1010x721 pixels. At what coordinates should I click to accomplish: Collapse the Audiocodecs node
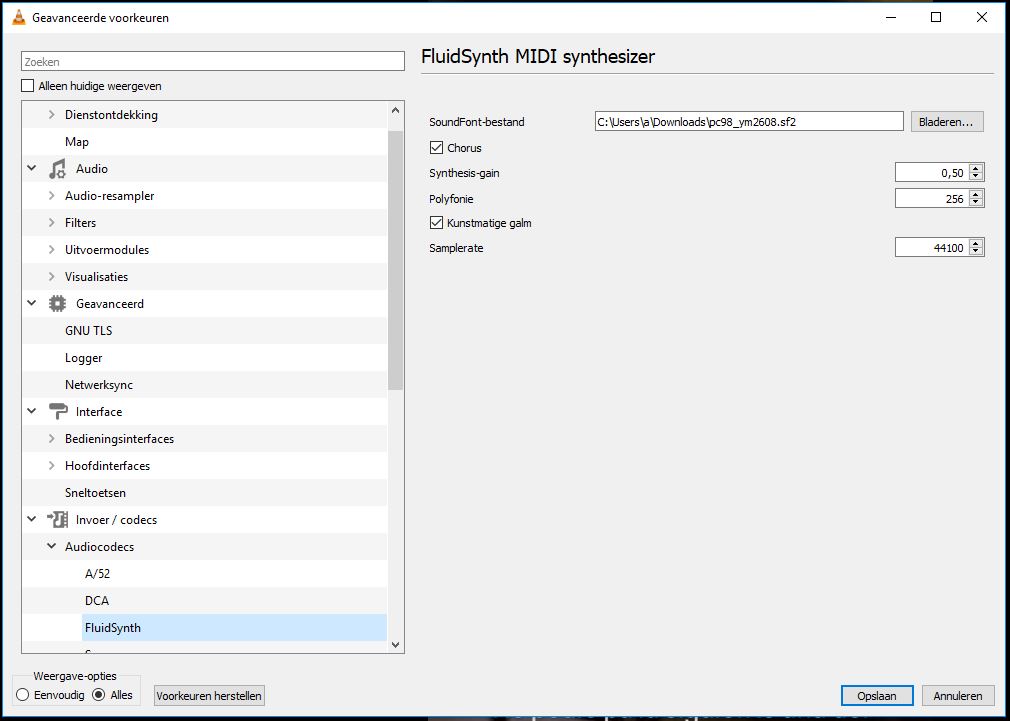tap(52, 546)
